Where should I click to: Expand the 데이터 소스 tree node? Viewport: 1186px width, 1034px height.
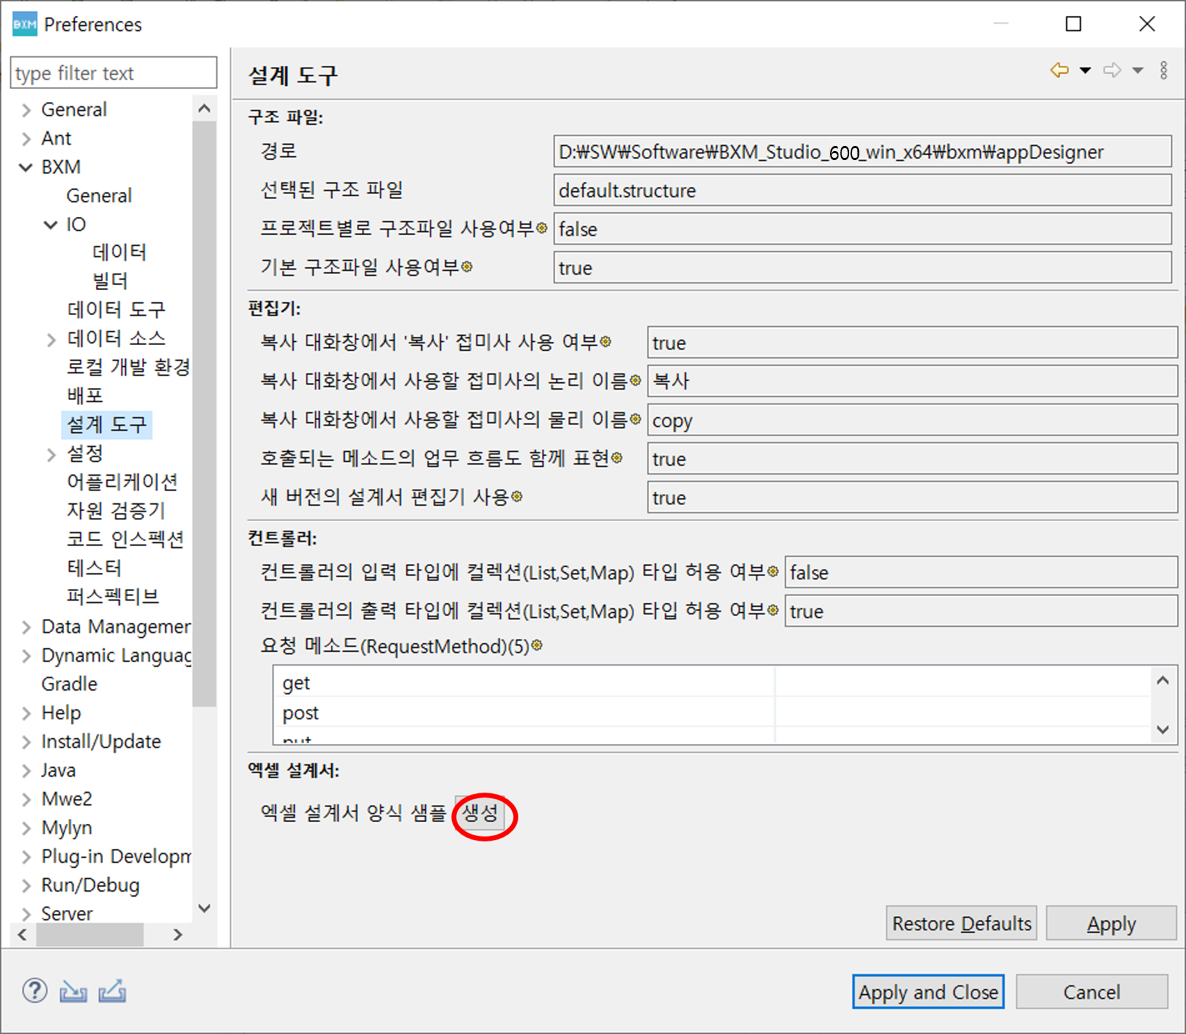pos(51,340)
